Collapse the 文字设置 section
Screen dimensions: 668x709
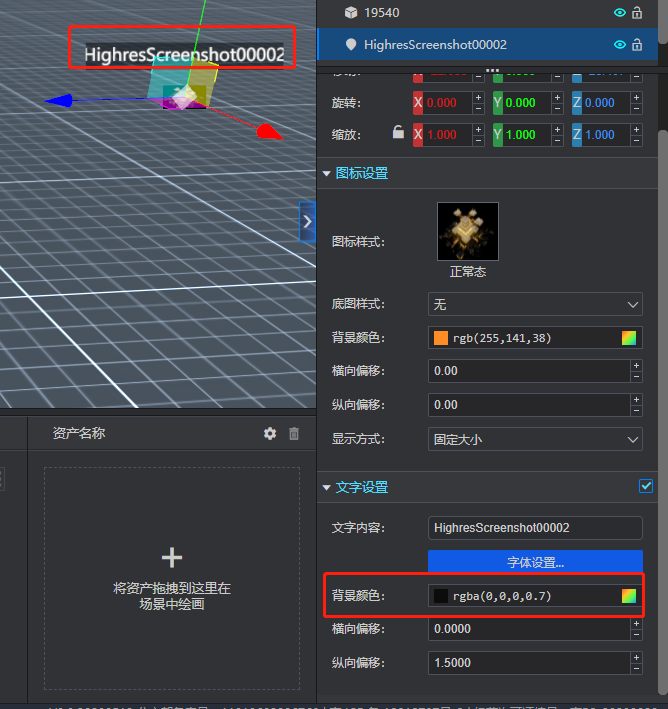327,487
